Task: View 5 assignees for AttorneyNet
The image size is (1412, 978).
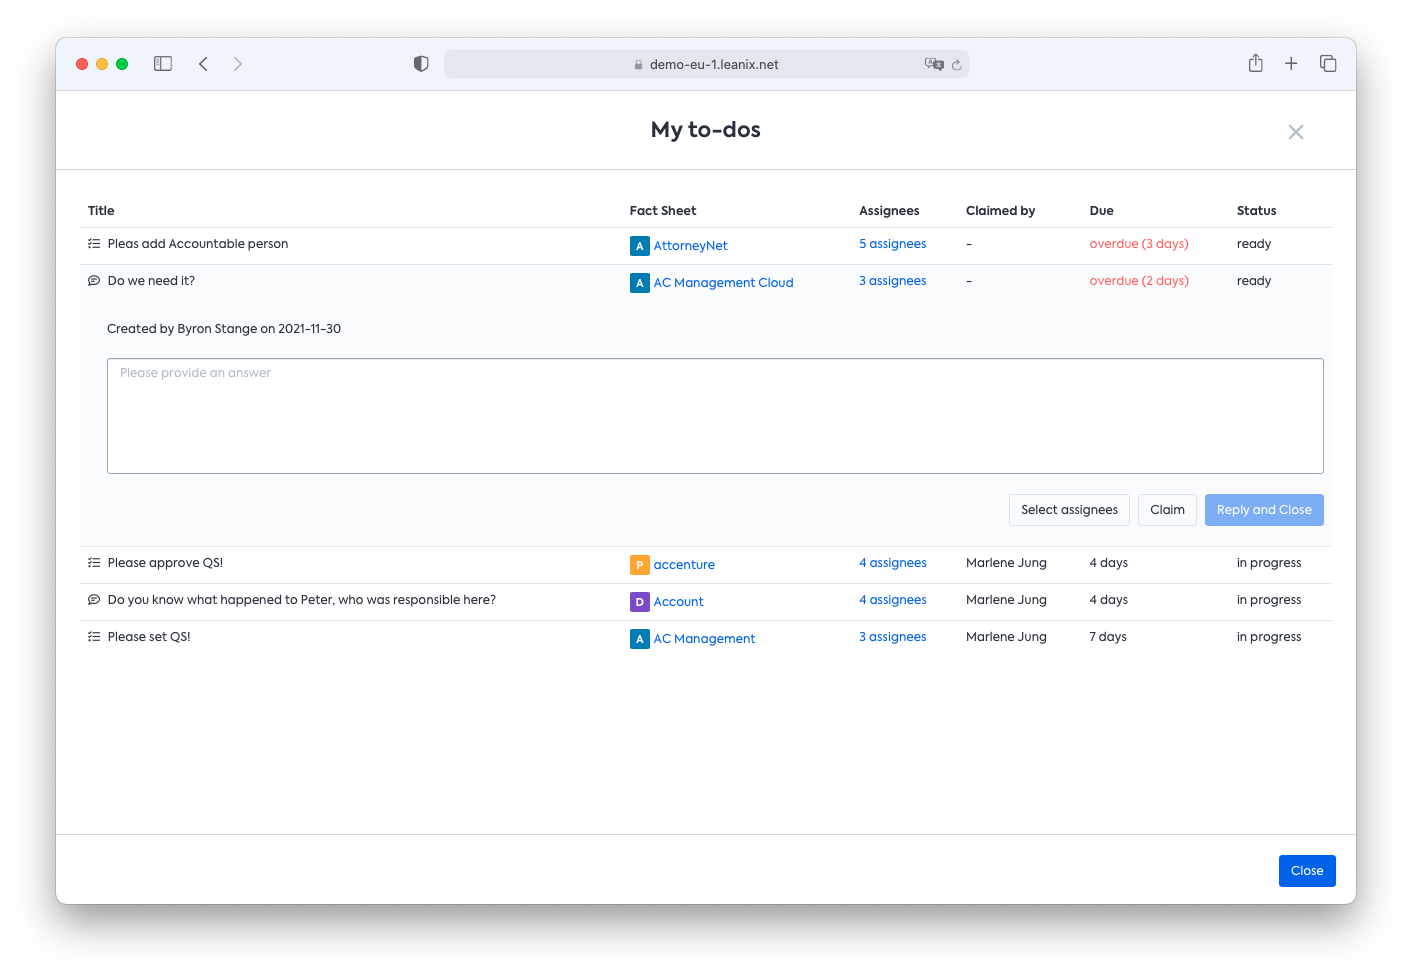Action: (892, 244)
